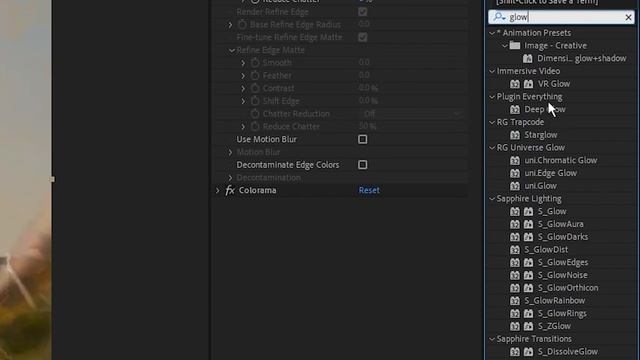The width and height of the screenshot is (640, 360).
Task: Collapse the RG Universe Glow category
Action: [492, 148]
